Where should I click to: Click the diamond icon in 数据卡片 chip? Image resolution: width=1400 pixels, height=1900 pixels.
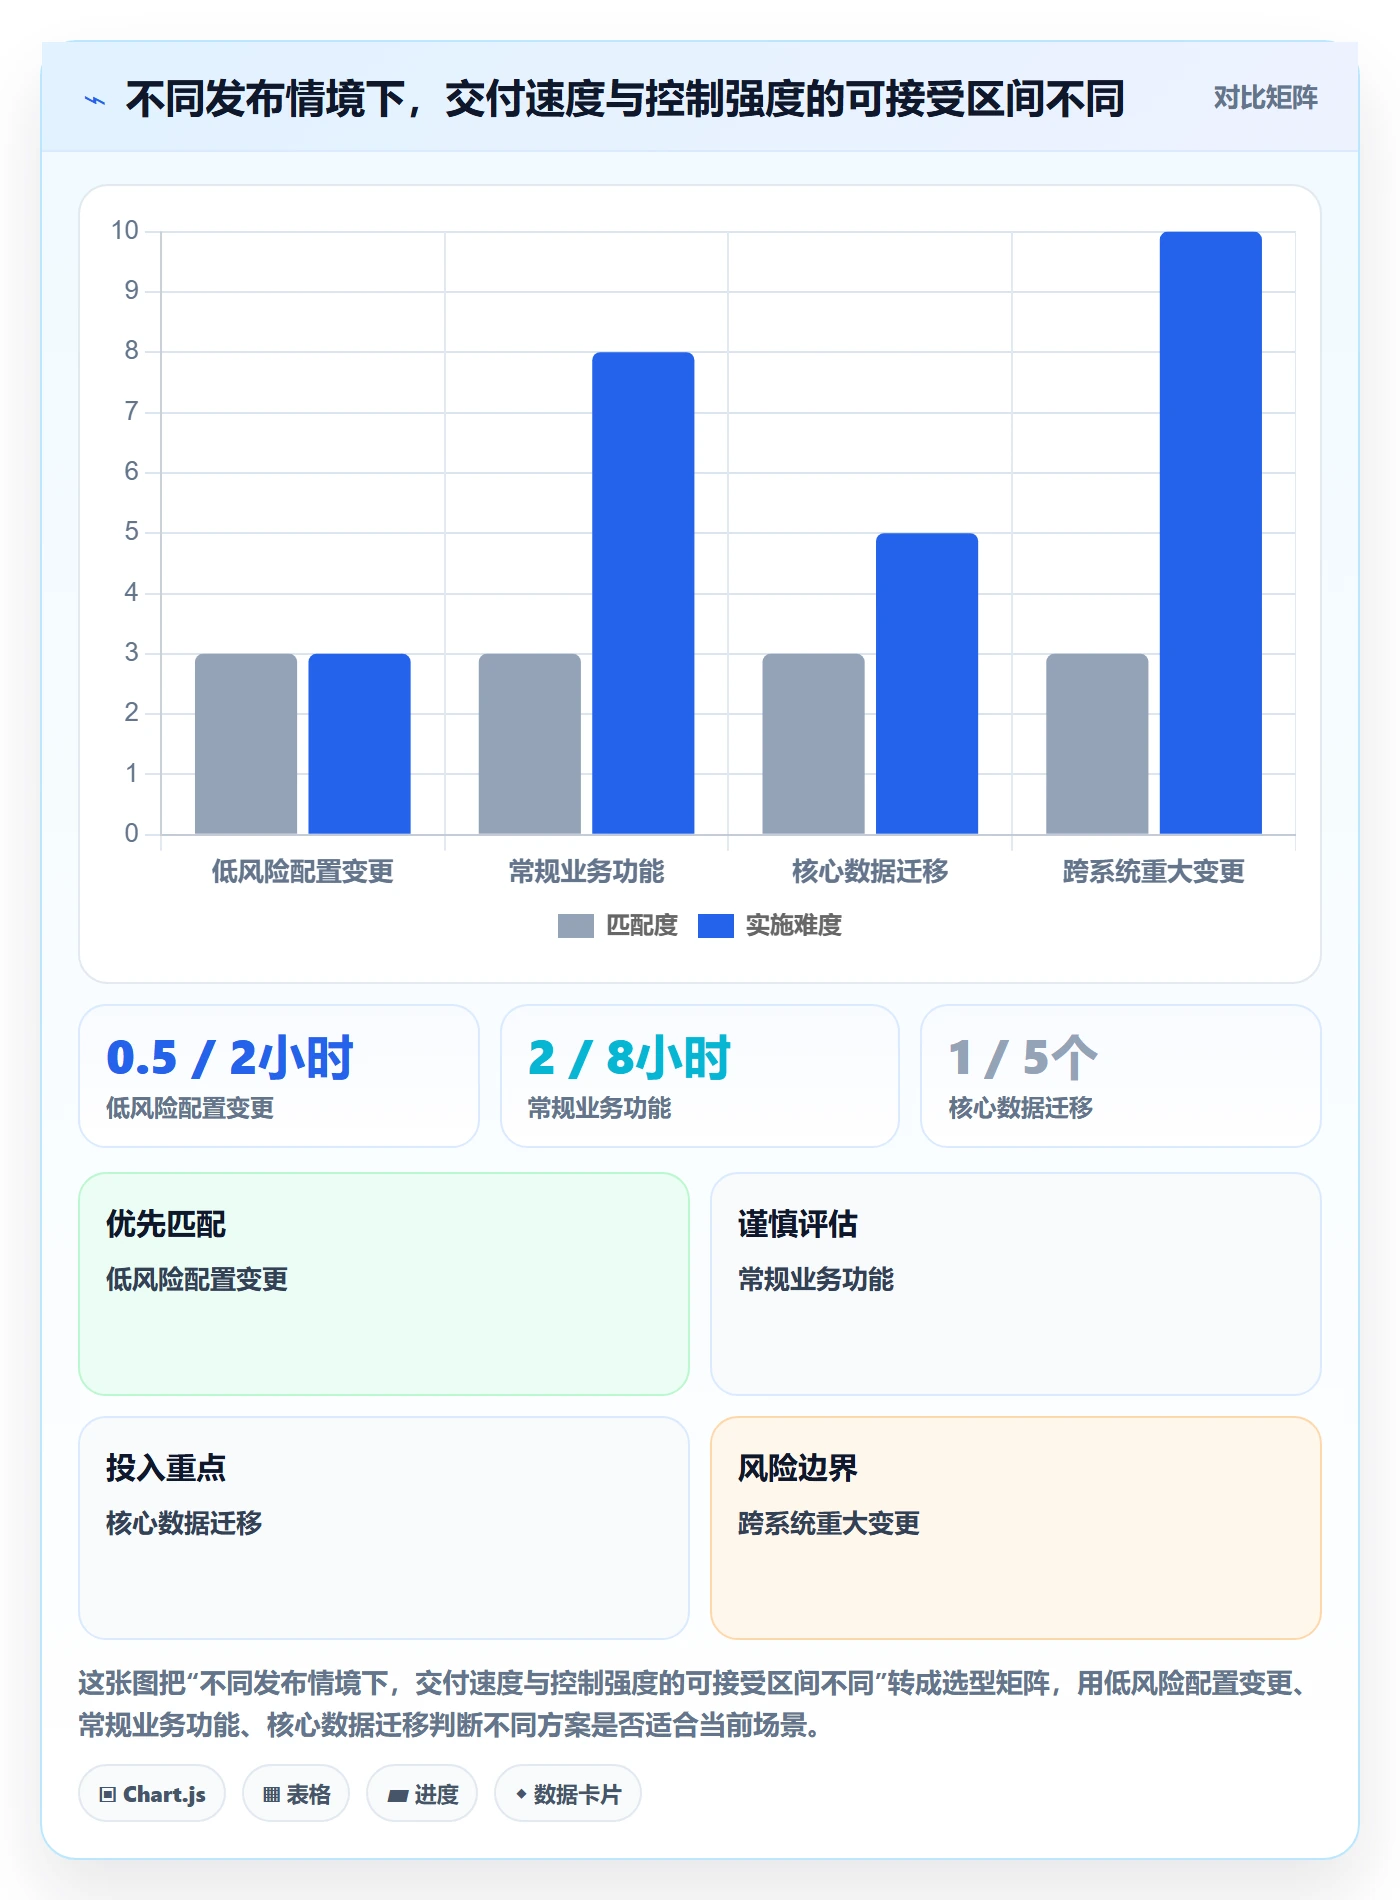pyautogui.click(x=521, y=1795)
